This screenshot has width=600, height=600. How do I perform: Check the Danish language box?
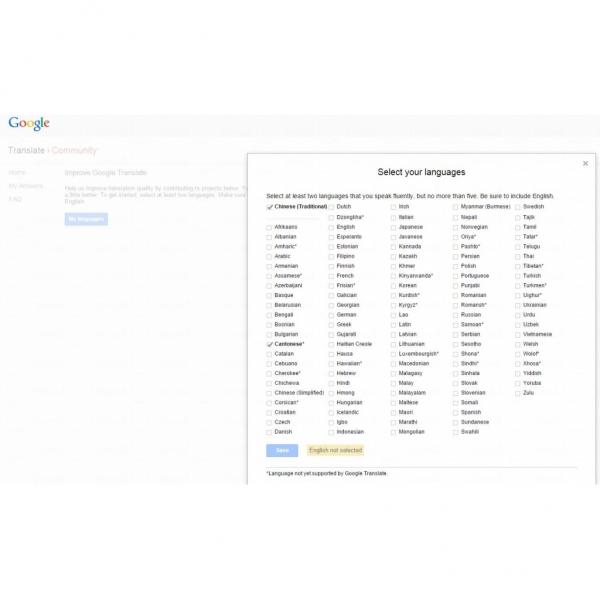click(269, 432)
